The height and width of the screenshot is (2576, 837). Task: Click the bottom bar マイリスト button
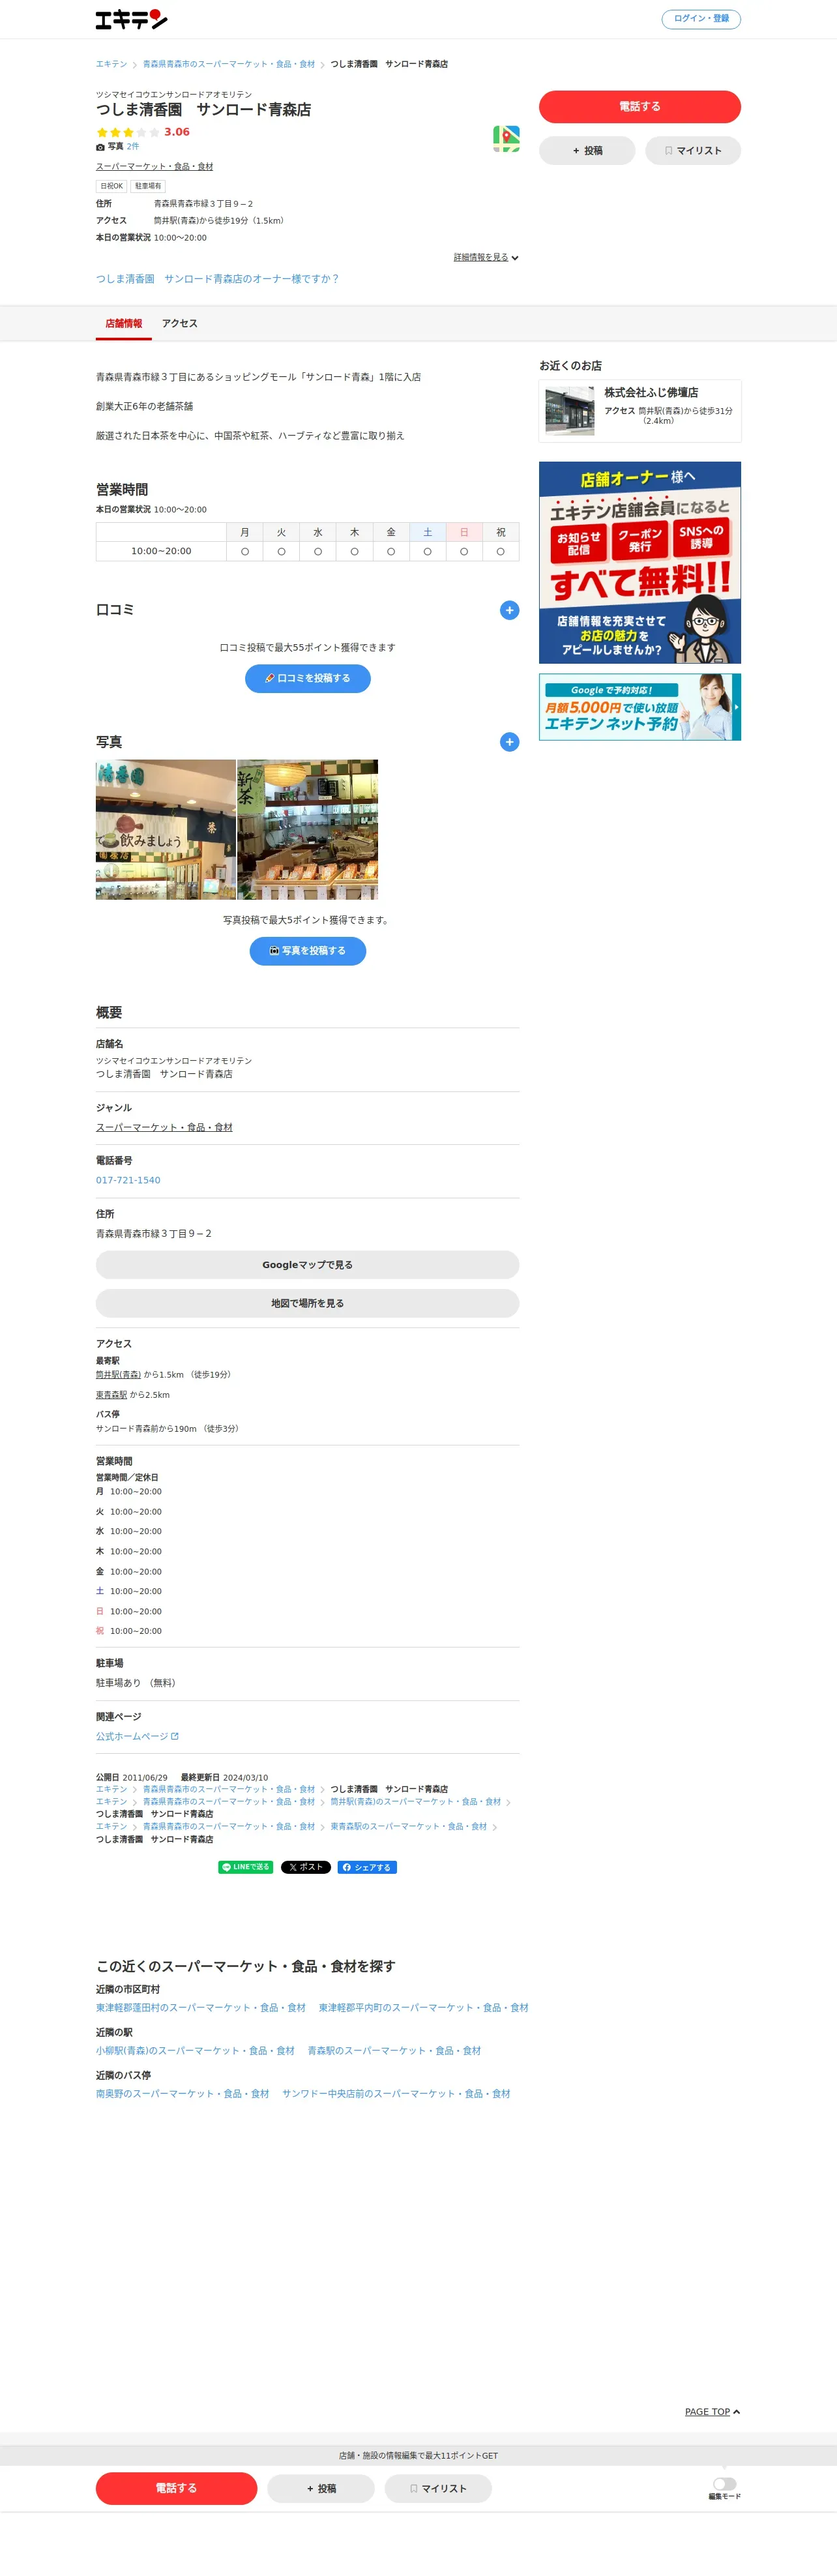click(x=438, y=2488)
